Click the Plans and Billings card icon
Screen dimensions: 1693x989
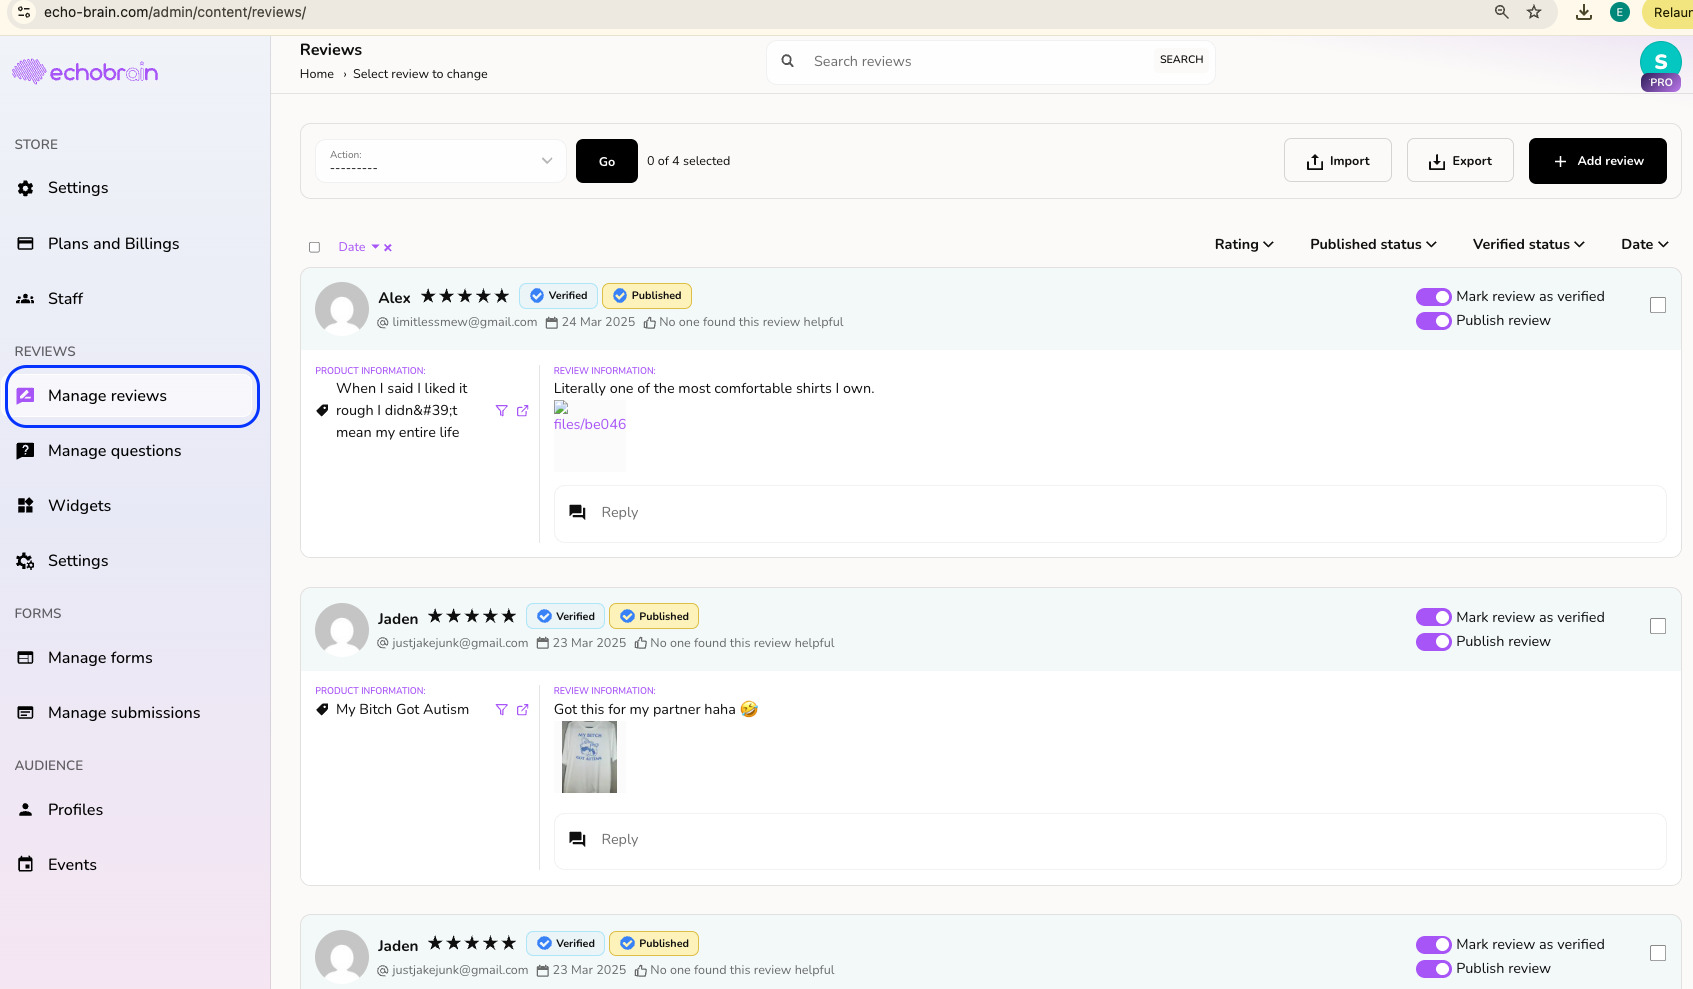click(26, 244)
